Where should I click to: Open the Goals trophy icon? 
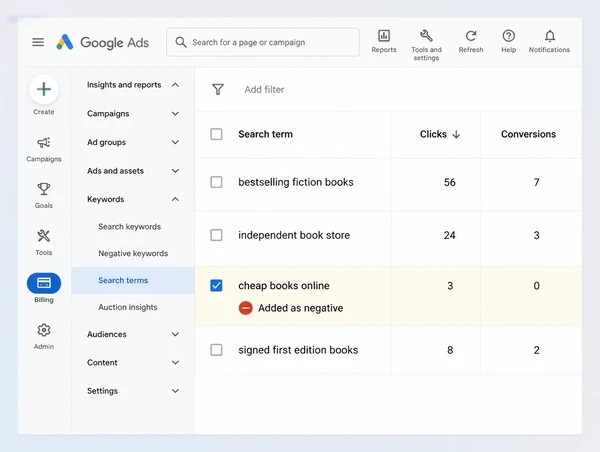[x=44, y=189]
